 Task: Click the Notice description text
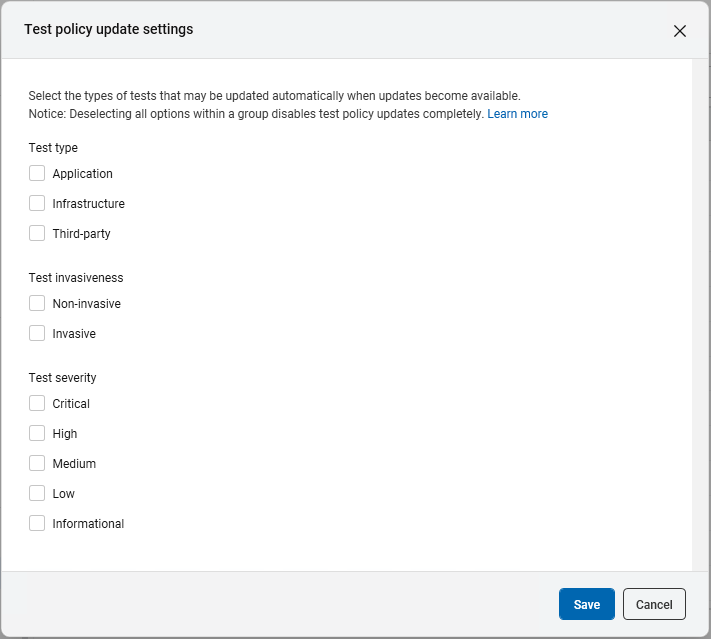pos(256,114)
